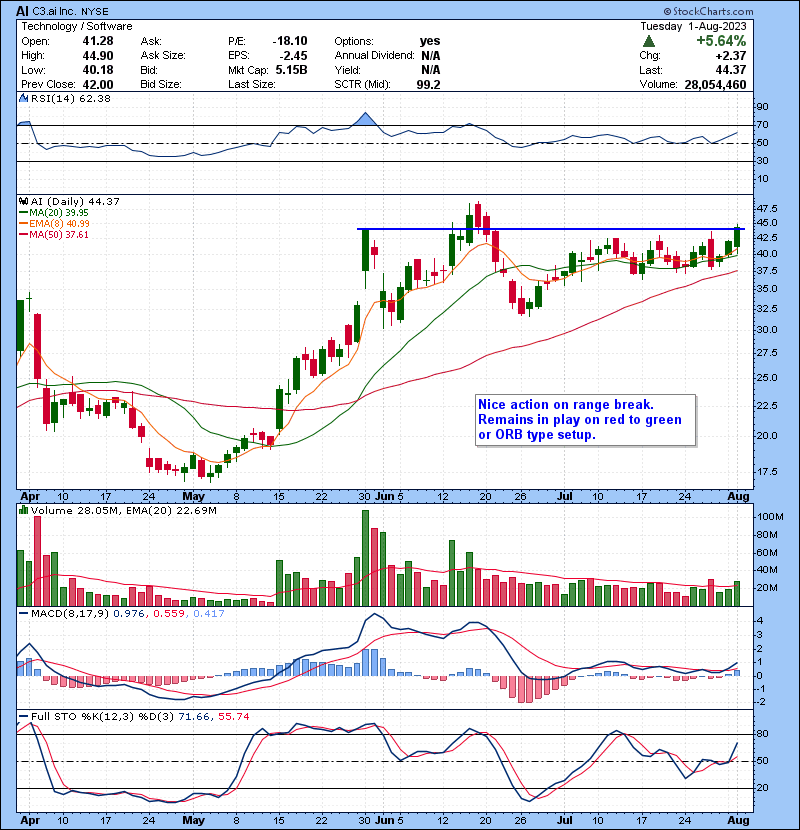Click the MACD(8,17,9) indicator label
The height and width of the screenshot is (830, 800).
(70, 613)
